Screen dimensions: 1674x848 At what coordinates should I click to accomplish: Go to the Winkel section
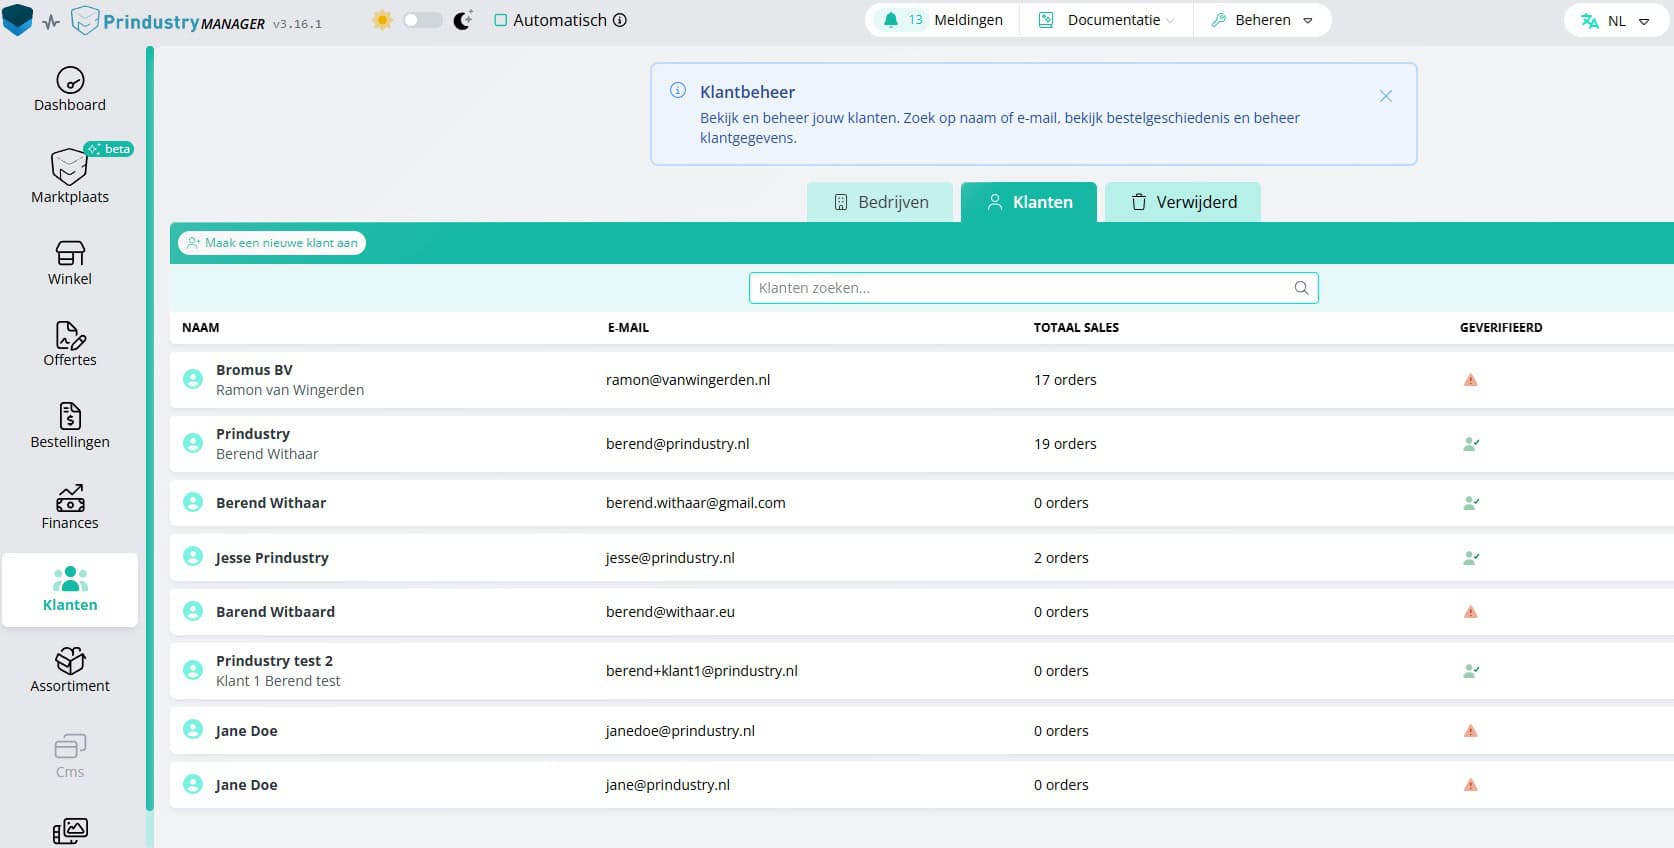(70, 263)
